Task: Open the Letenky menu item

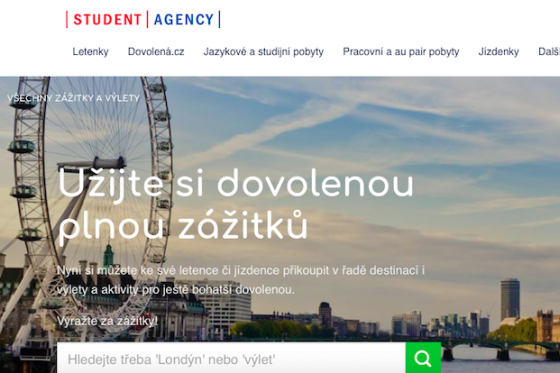Action: point(90,52)
